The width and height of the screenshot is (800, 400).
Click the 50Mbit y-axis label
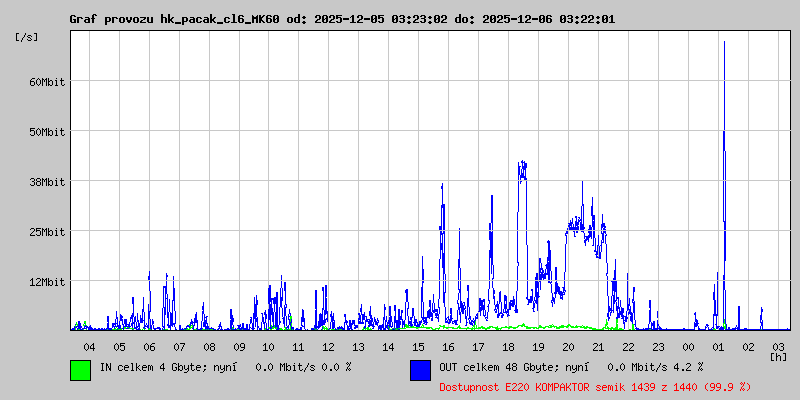coord(47,132)
